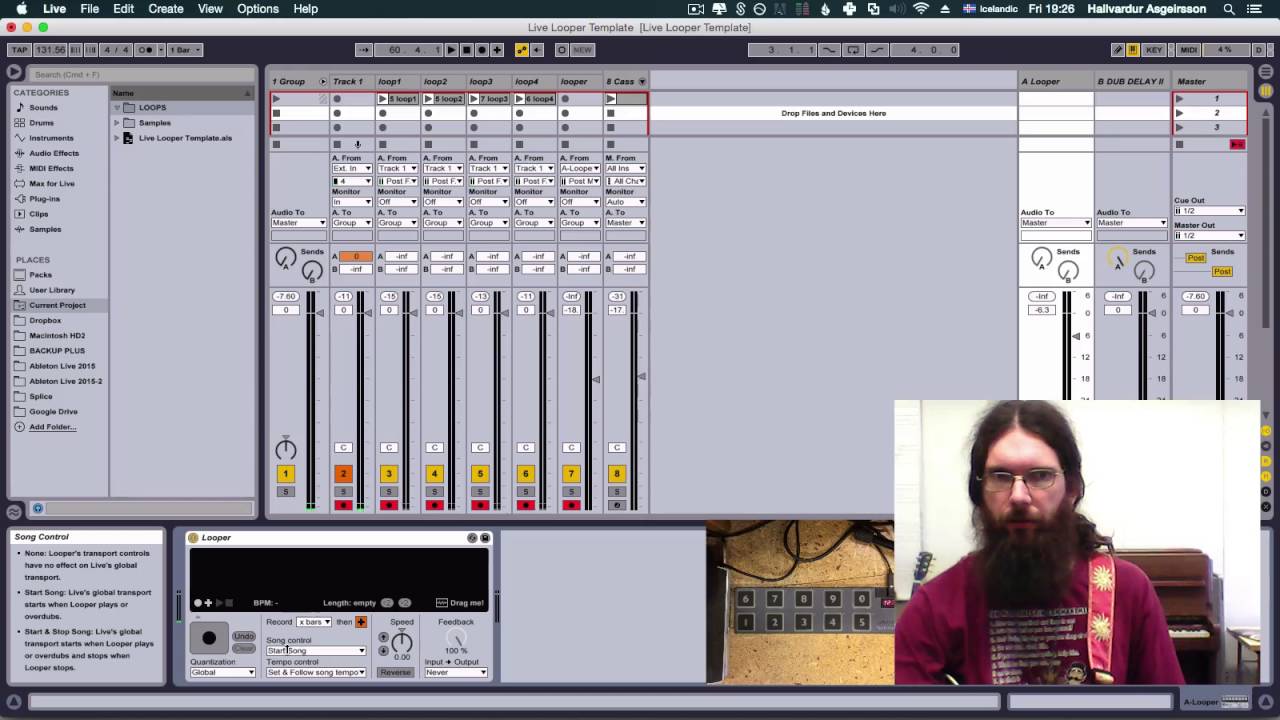Open User Library in Places
Screen dimensions: 1280x720
tap(52, 290)
